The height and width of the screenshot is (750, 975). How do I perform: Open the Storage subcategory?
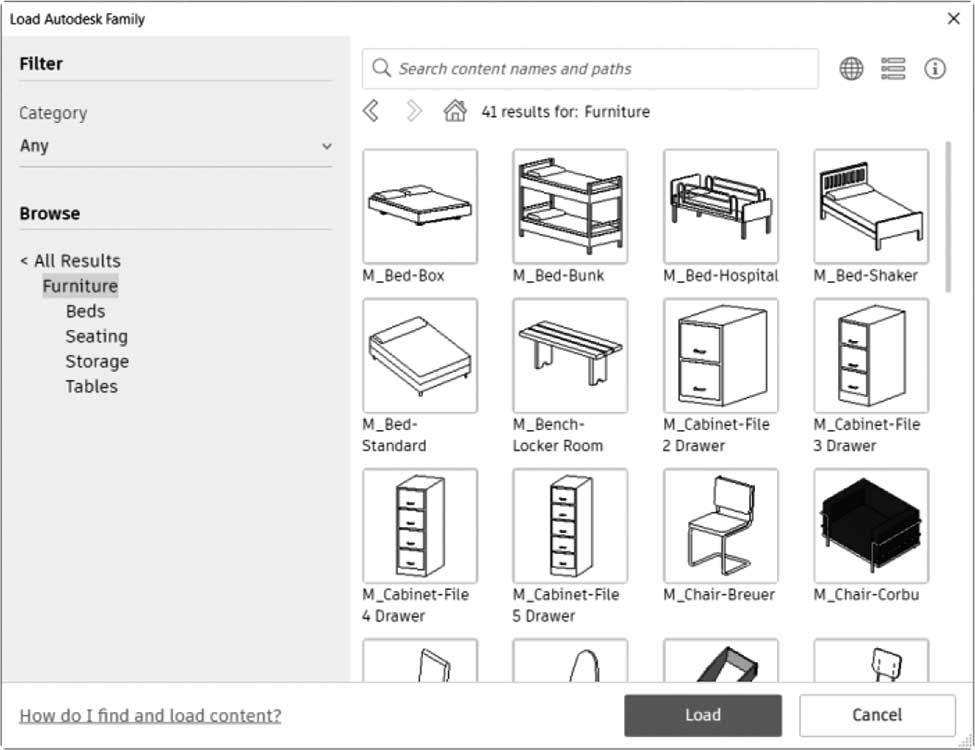point(98,361)
